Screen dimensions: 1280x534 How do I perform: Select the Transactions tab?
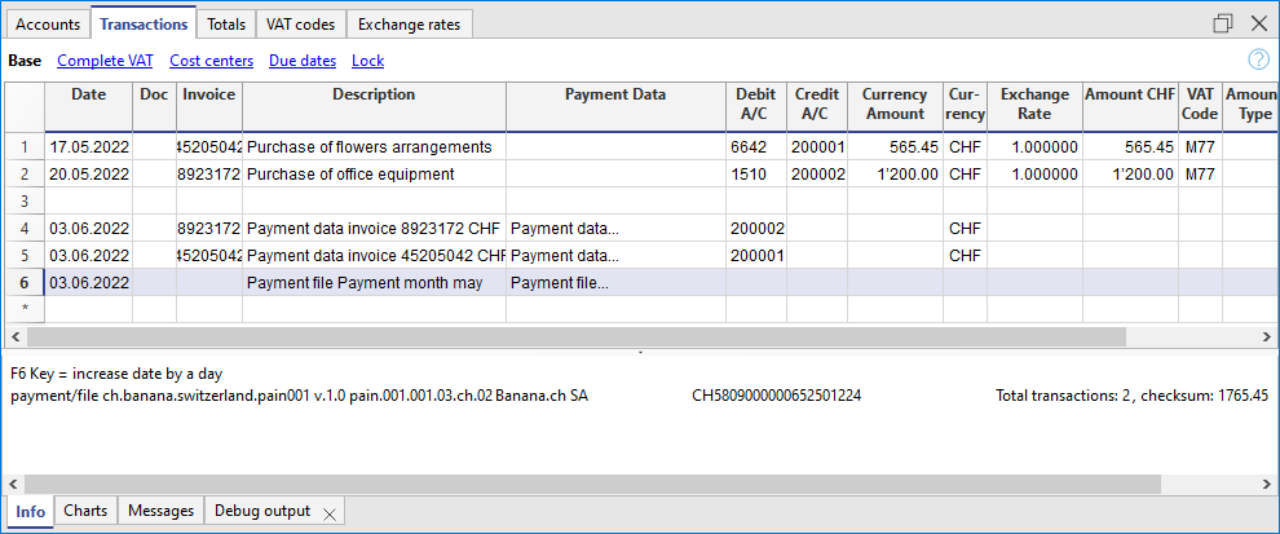coord(143,23)
